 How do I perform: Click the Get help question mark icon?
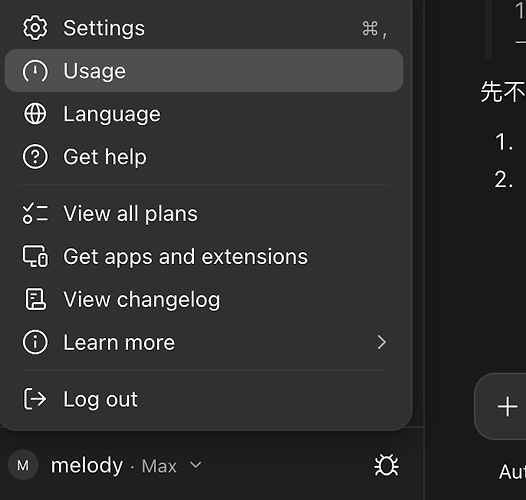tap(35, 157)
